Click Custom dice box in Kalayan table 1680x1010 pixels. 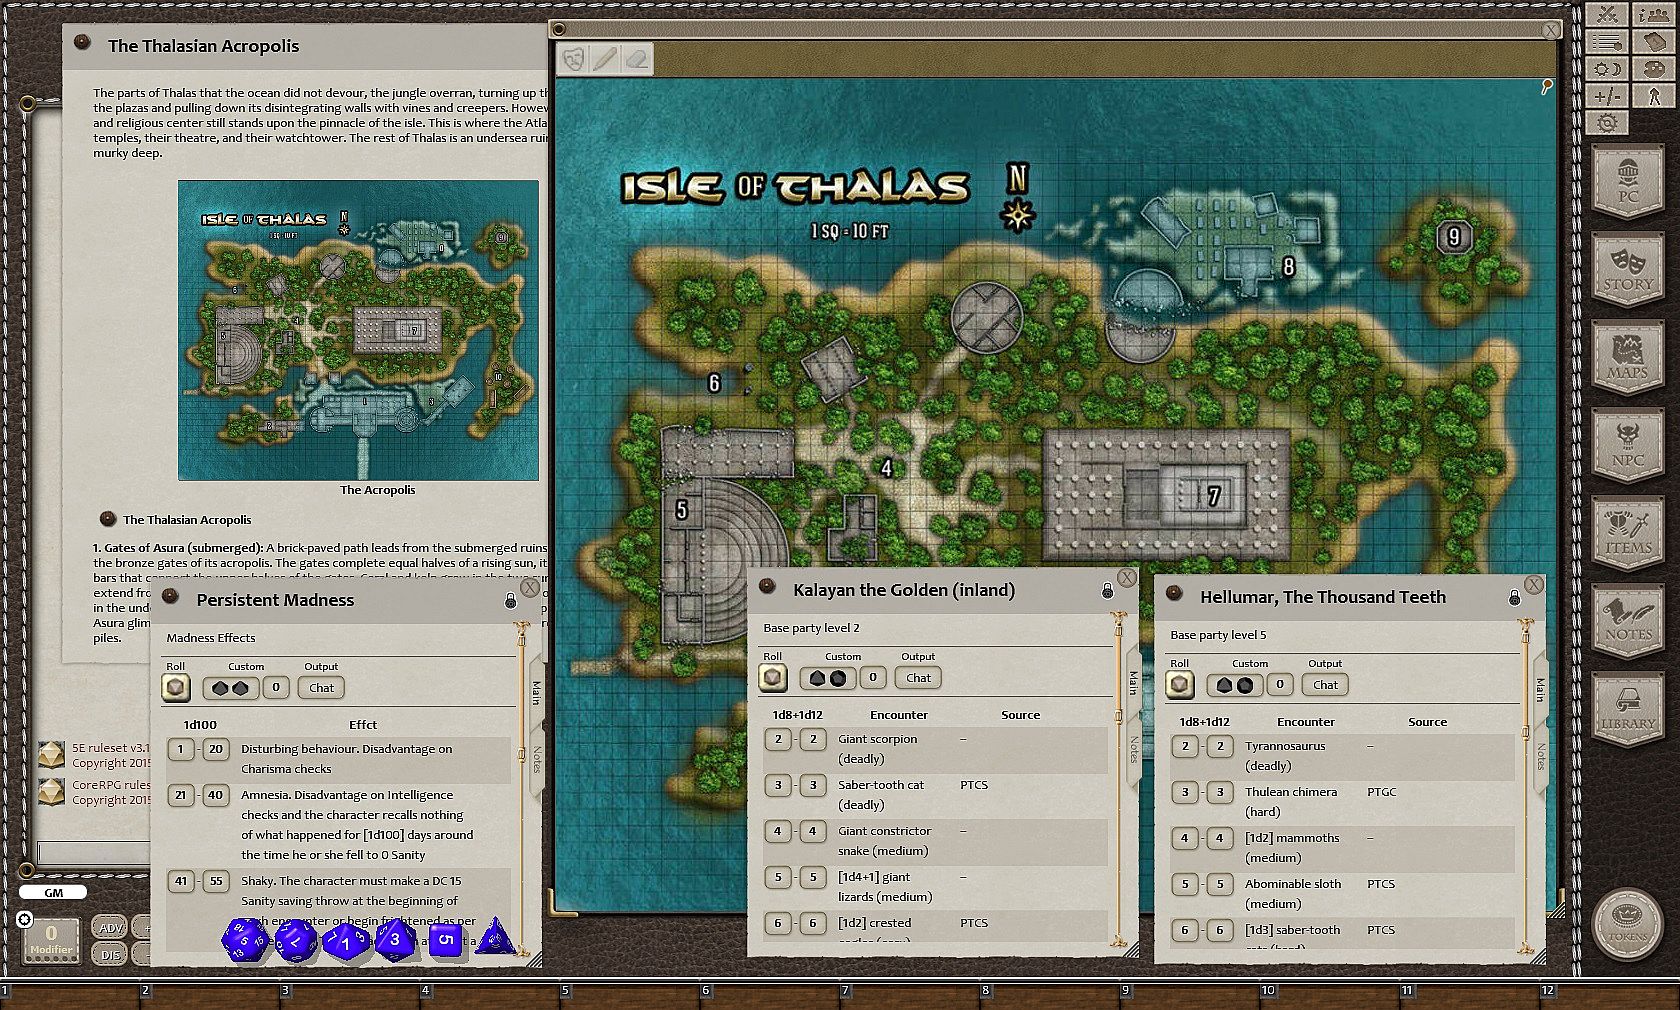[828, 678]
